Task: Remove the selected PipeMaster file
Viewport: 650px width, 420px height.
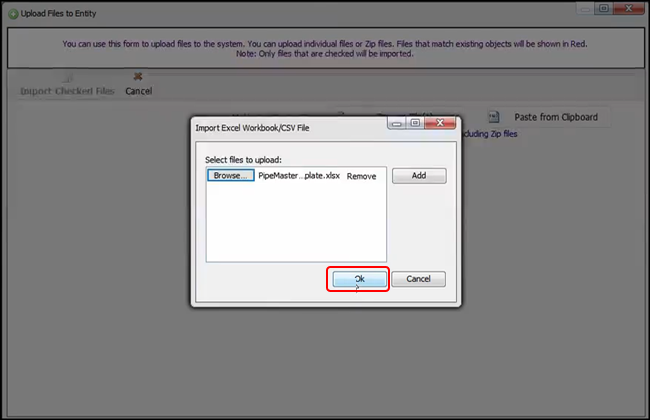Action: [361, 176]
